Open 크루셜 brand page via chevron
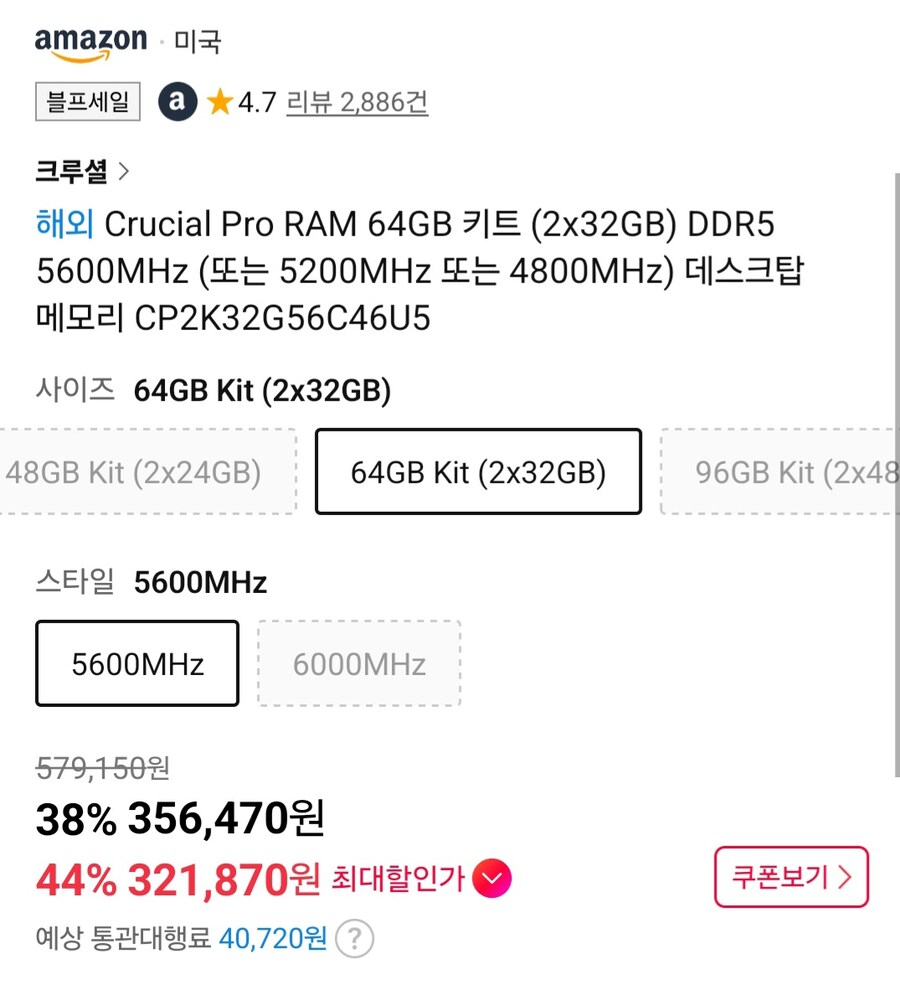Screen dimensions: 900x990 [x=125, y=171]
